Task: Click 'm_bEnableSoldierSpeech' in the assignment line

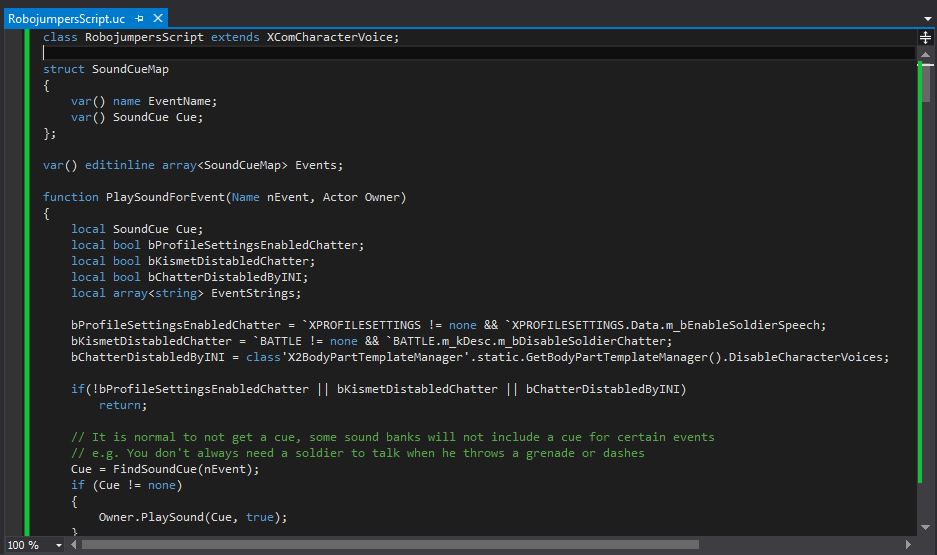Action: pyautogui.click(x=743, y=325)
